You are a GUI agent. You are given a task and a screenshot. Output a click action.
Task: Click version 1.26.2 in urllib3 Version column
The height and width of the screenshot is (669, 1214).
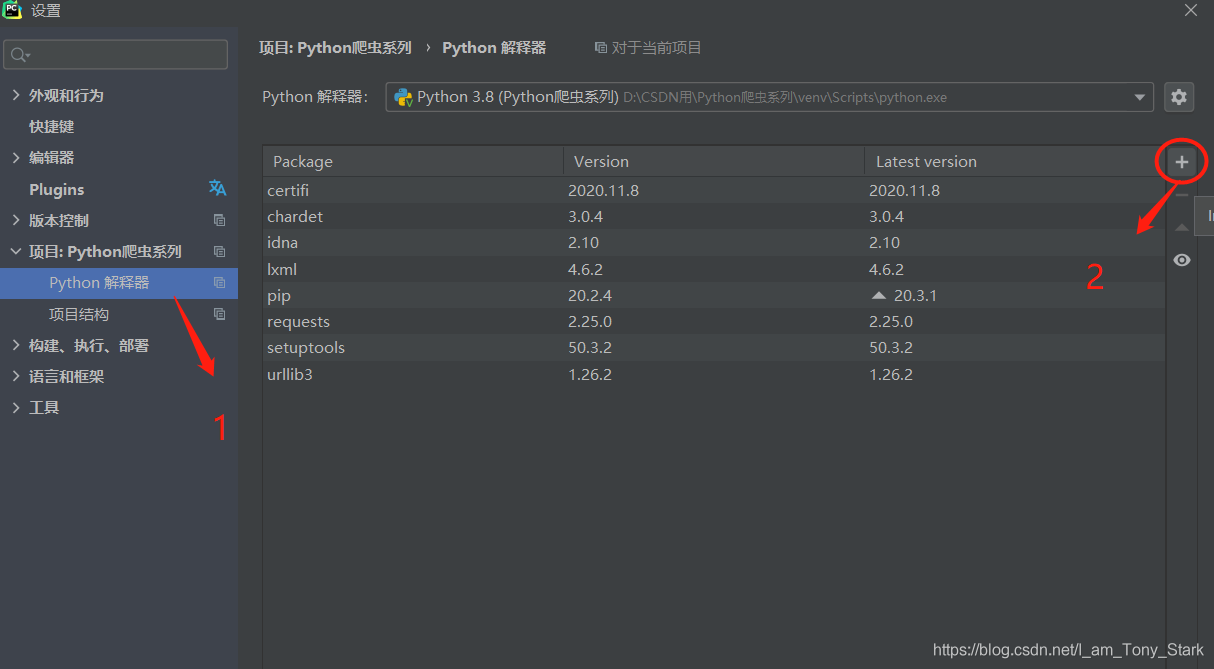click(x=590, y=374)
